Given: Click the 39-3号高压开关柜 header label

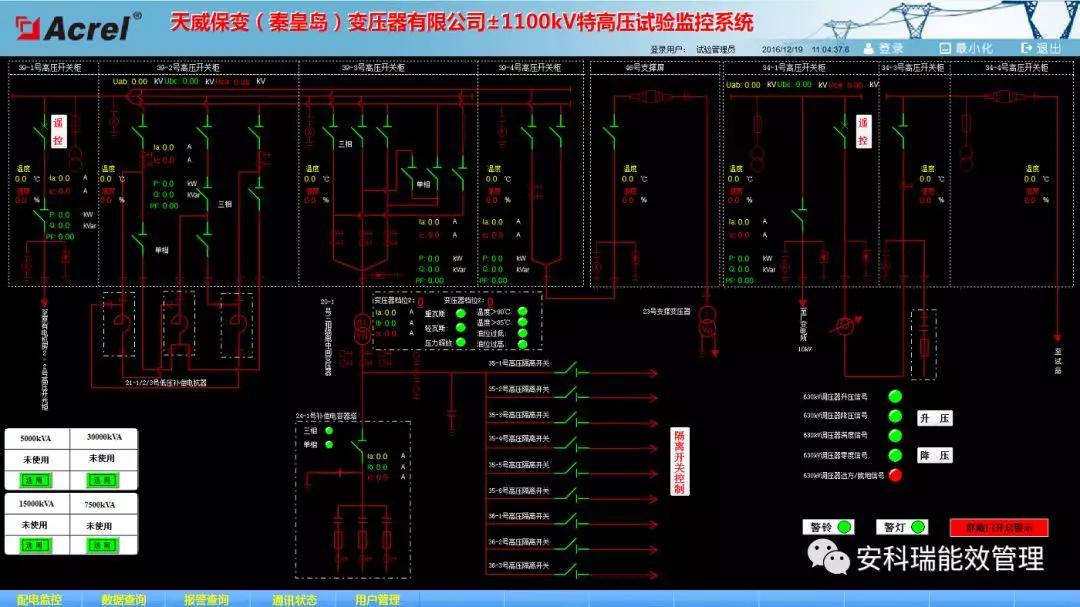Looking at the screenshot, I should pos(373,68).
